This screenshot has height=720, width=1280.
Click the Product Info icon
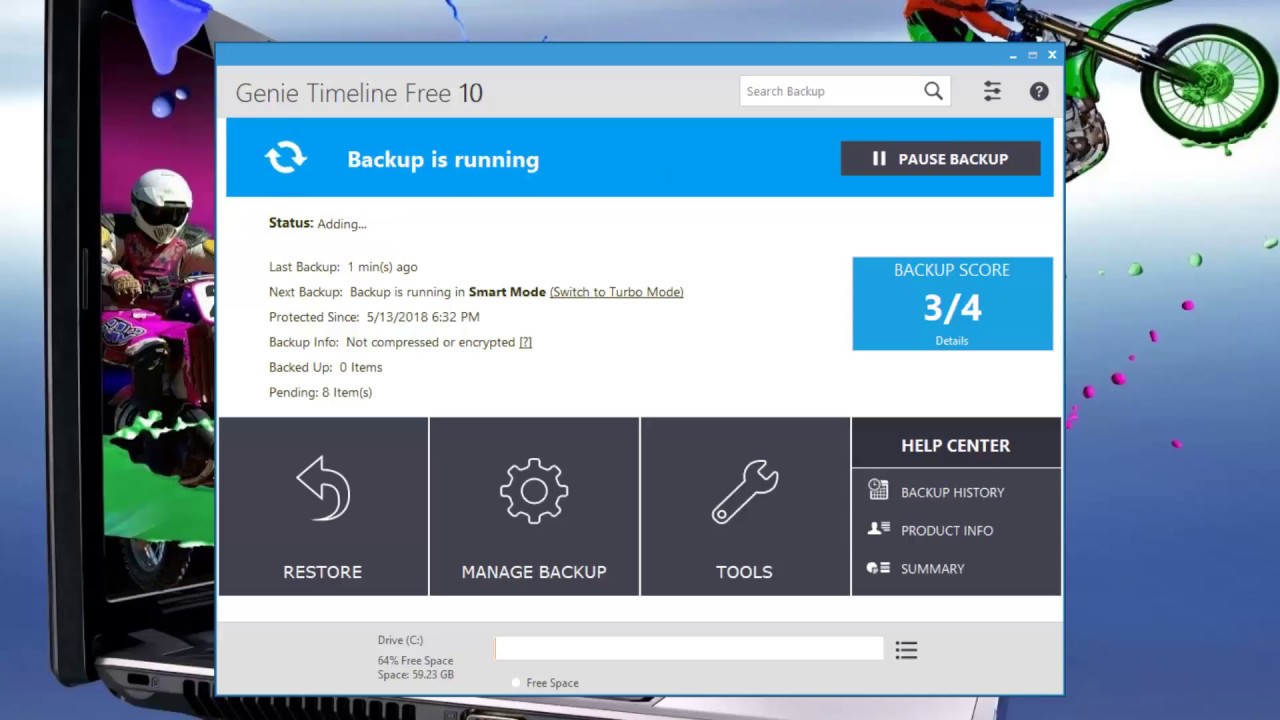point(878,529)
